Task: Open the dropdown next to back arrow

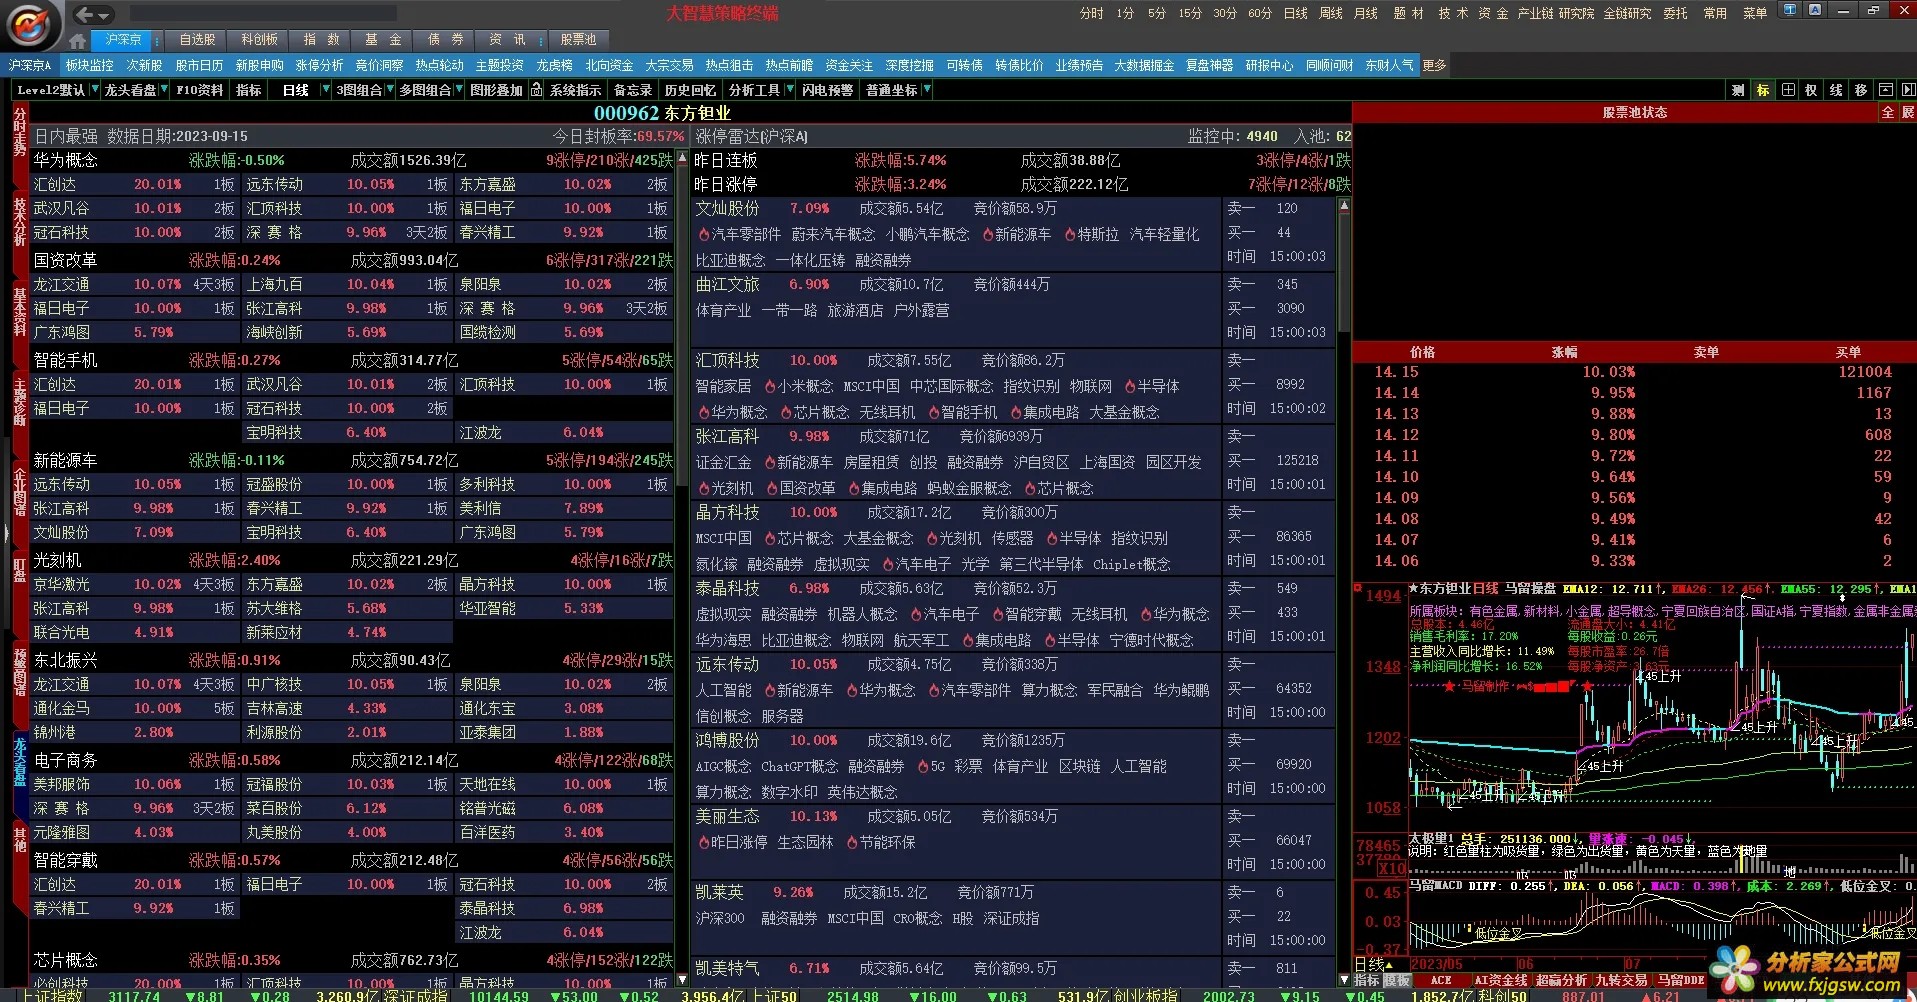Action: point(104,15)
